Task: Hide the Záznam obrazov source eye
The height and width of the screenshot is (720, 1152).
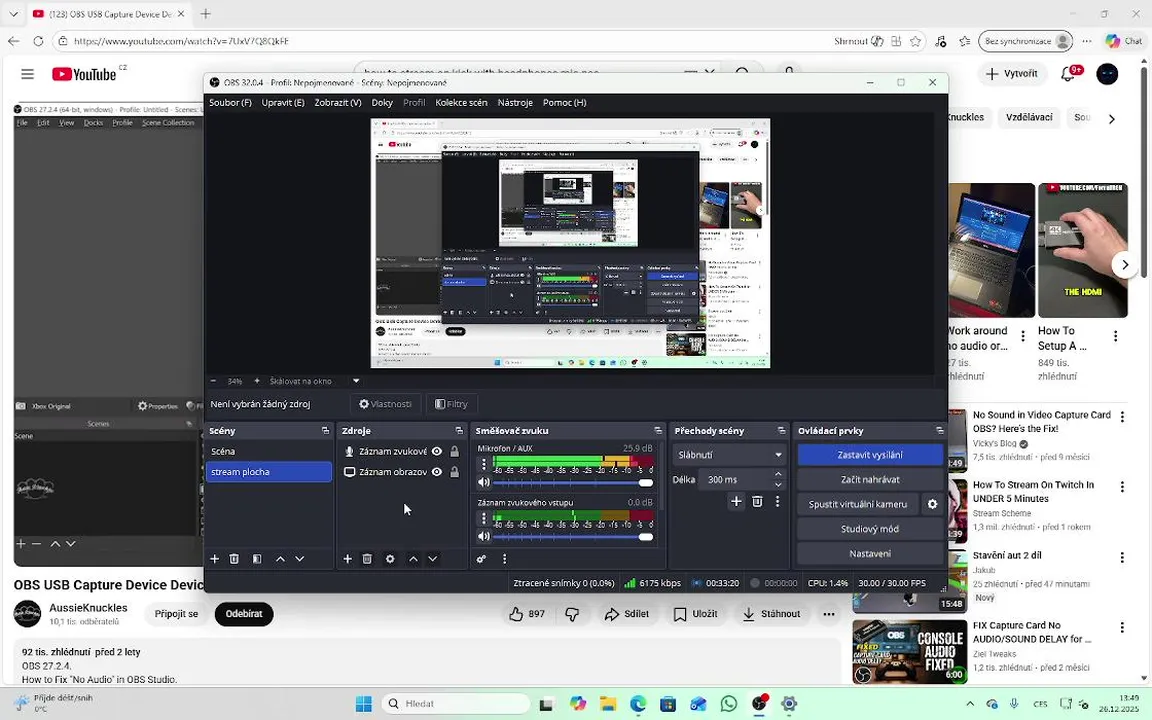Action: click(x=436, y=472)
